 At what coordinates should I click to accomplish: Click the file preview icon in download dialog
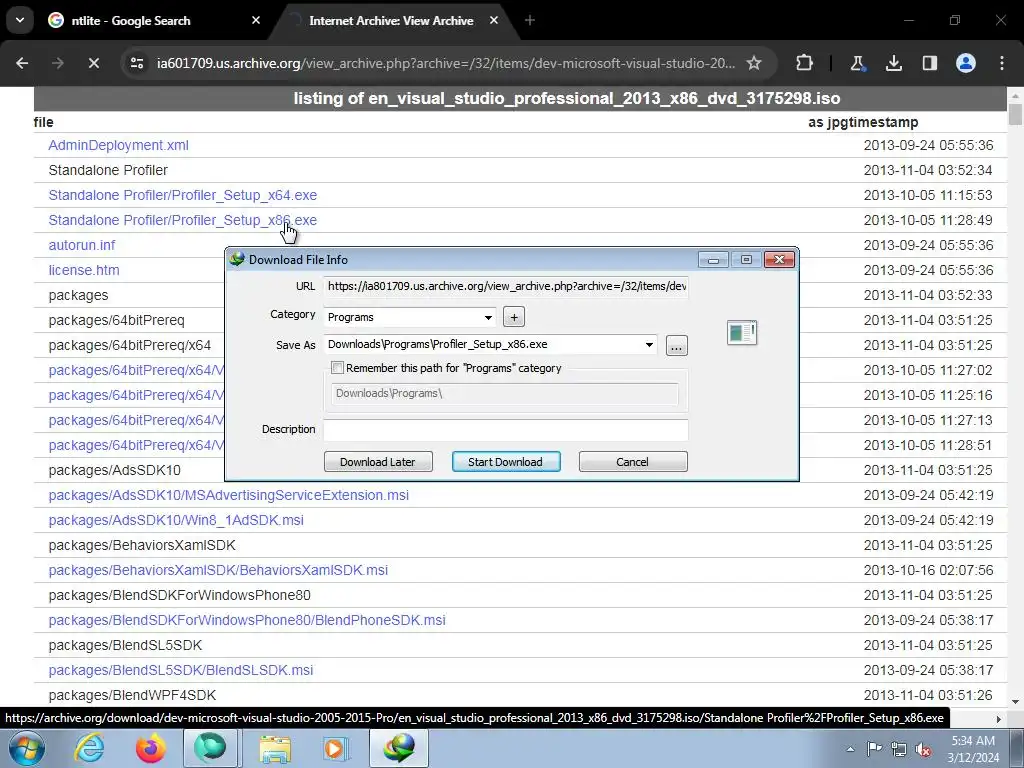(x=742, y=332)
